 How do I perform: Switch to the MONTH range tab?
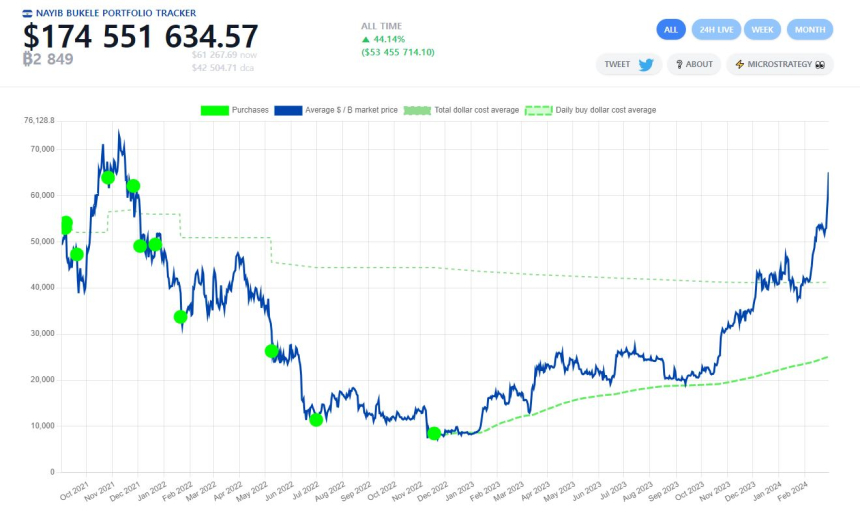810,30
